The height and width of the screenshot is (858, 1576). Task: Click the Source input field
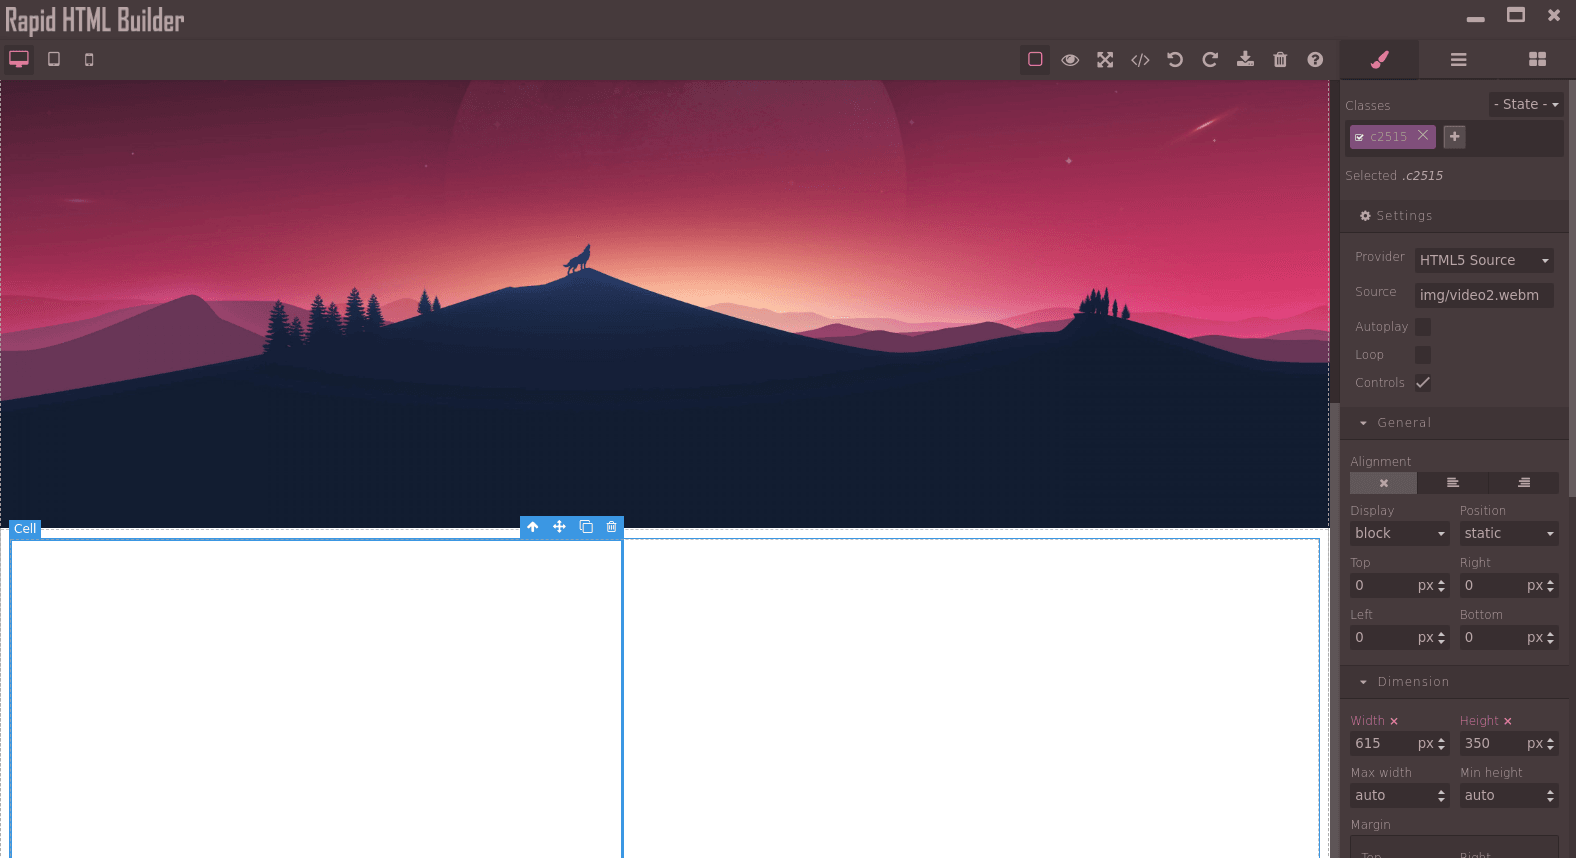pyautogui.click(x=1484, y=295)
